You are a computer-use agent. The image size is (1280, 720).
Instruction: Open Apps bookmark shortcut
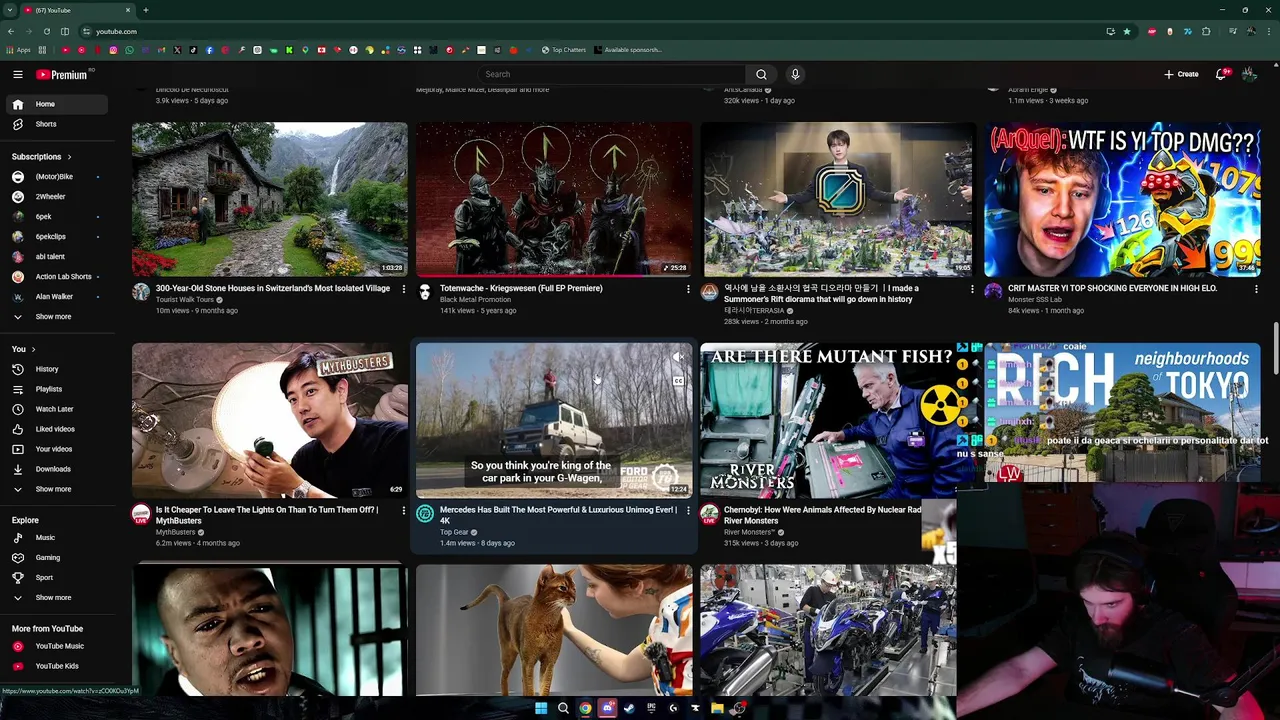(18, 50)
